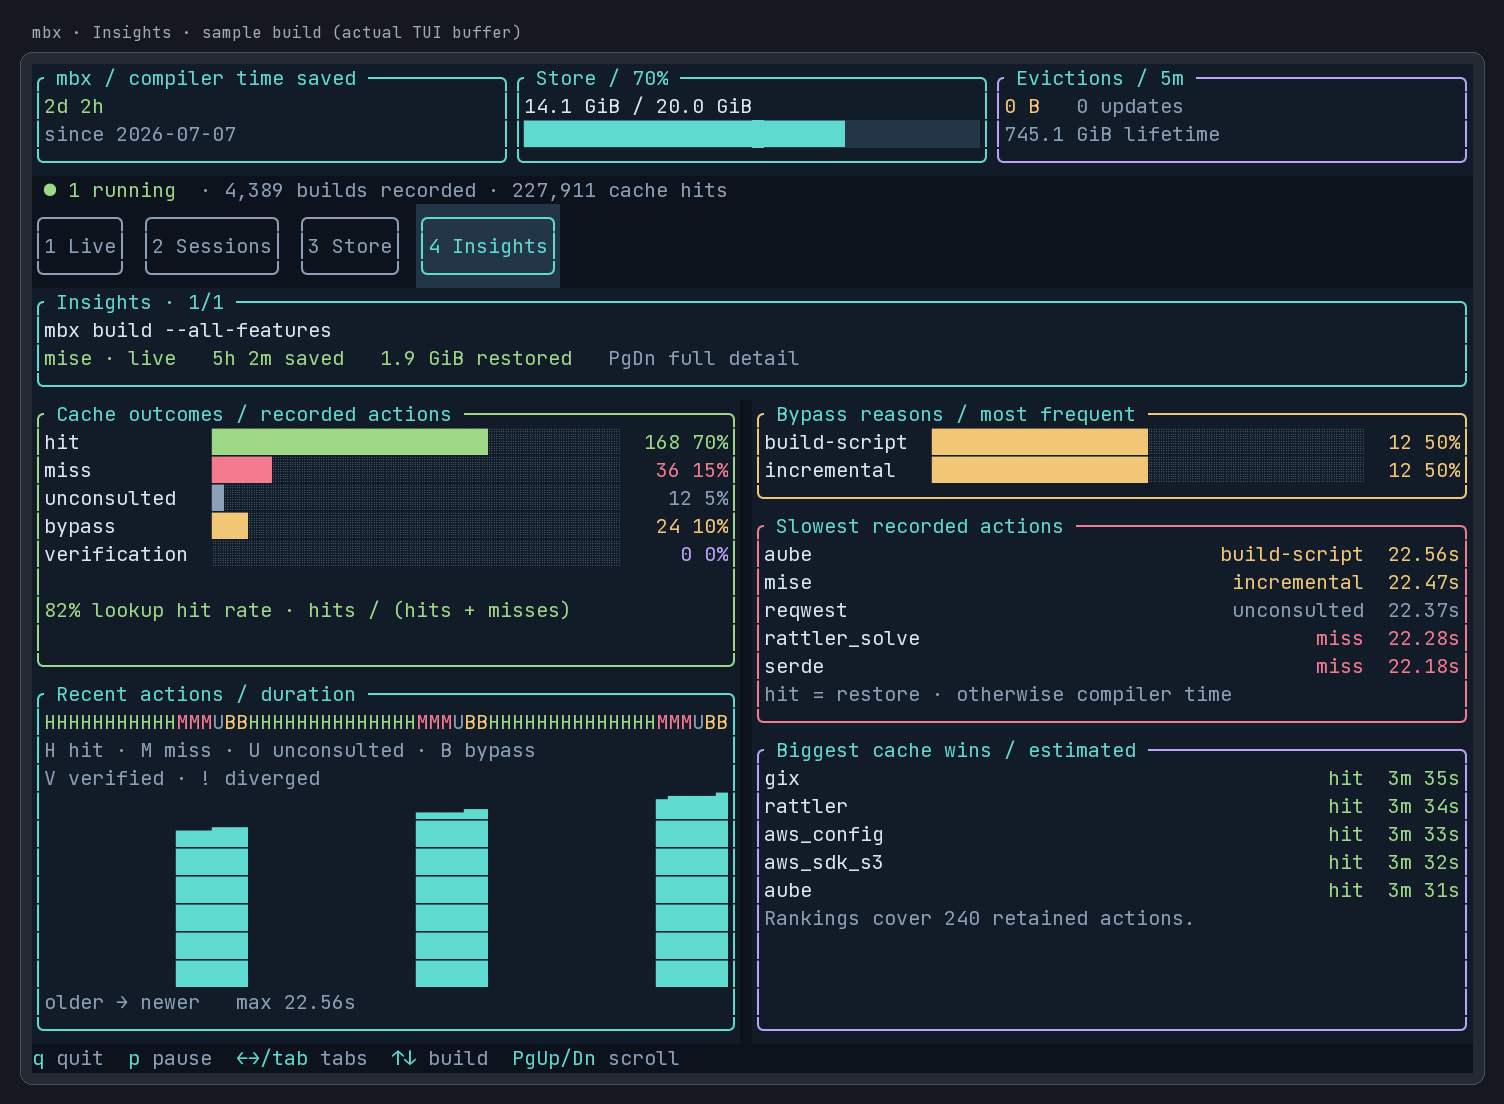Click the green running status dot
This screenshot has height=1104, width=1504.
[50, 190]
